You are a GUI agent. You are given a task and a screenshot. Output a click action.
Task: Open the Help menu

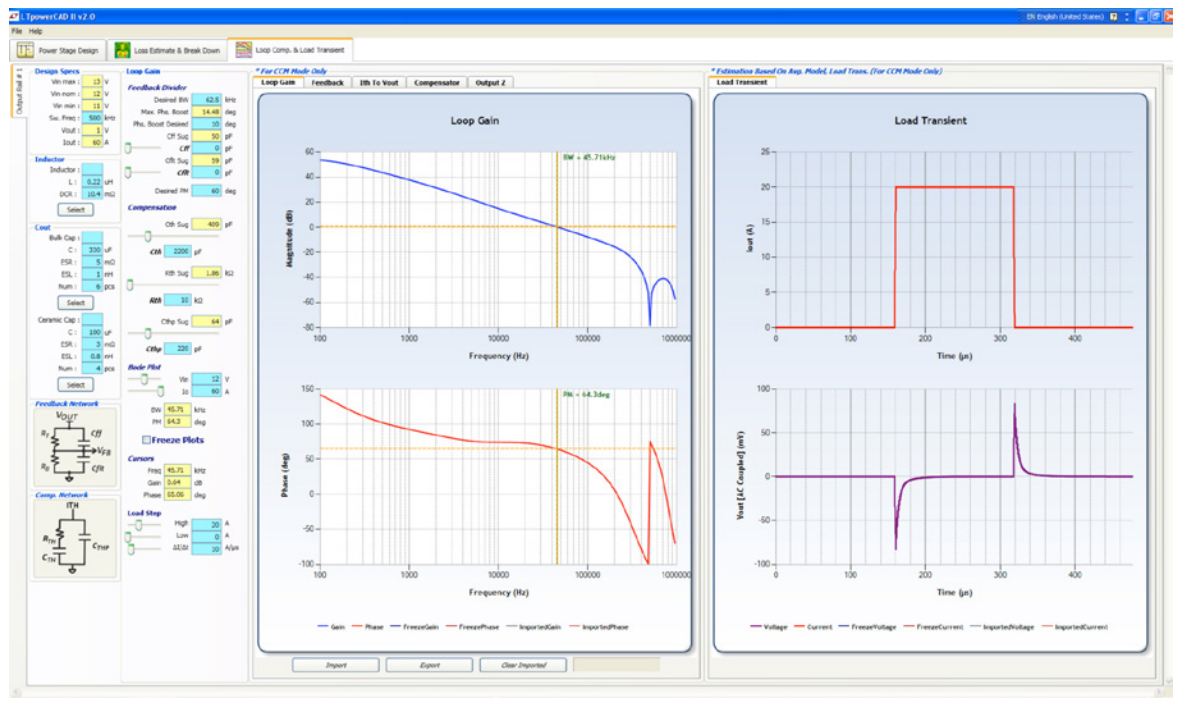(x=36, y=31)
